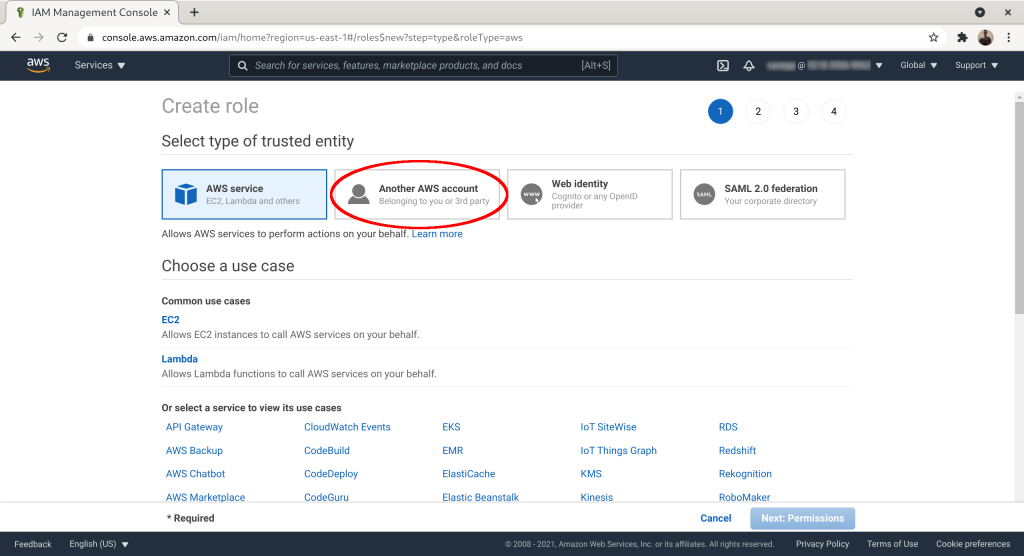The width and height of the screenshot is (1024, 556).
Task: Open the Privacy Policy link
Action: [x=822, y=544]
